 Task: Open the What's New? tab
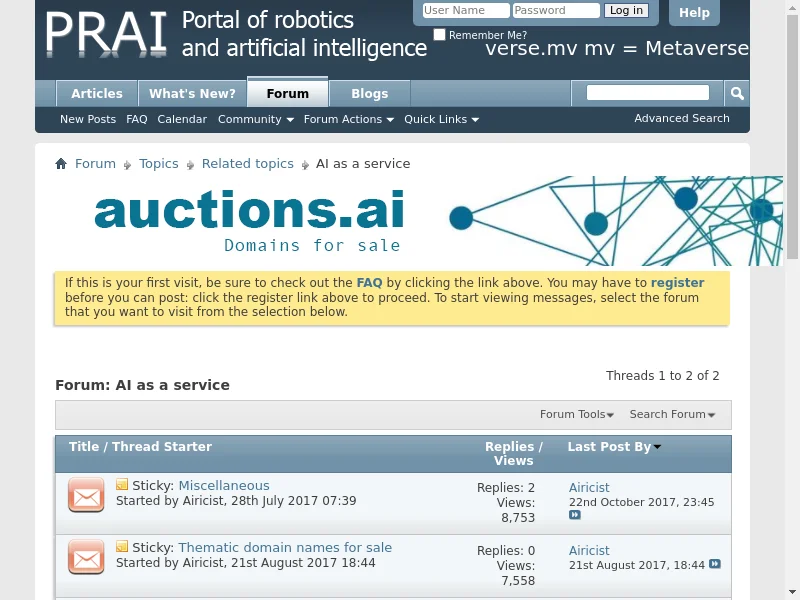(x=192, y=94)
